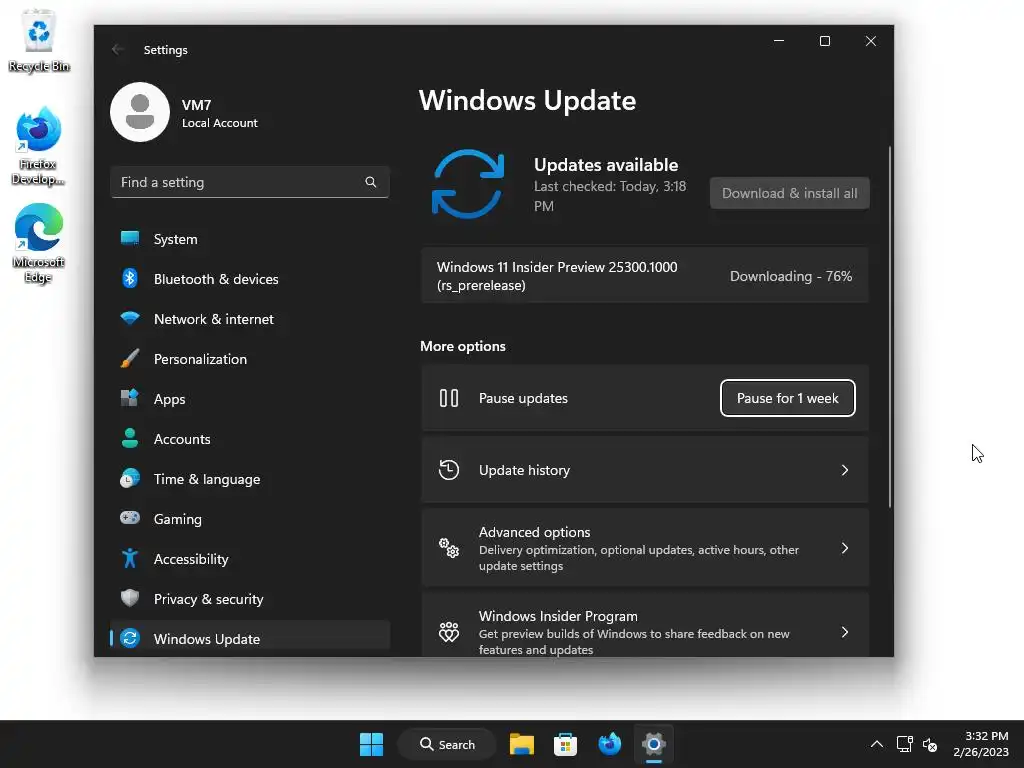The width and height of the screenshot is (1024, 768).
Task: Click the Downloading - 76% status text
Action: [x=791, y=276]
